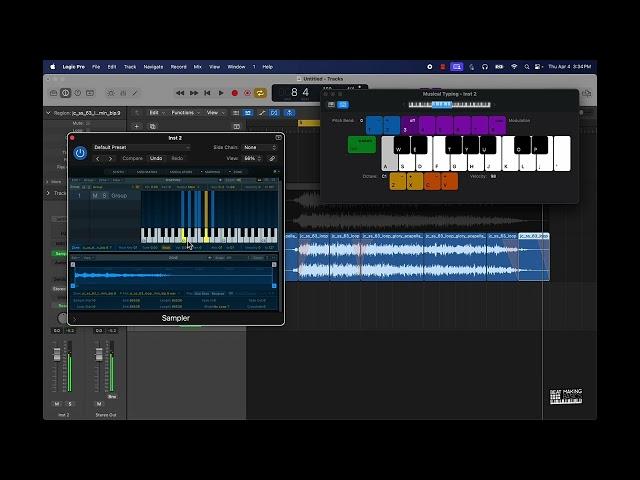This screenshot has width=640, height=480.
Task: Lower octave with the Z key
Action: click(x=398, y=182)
